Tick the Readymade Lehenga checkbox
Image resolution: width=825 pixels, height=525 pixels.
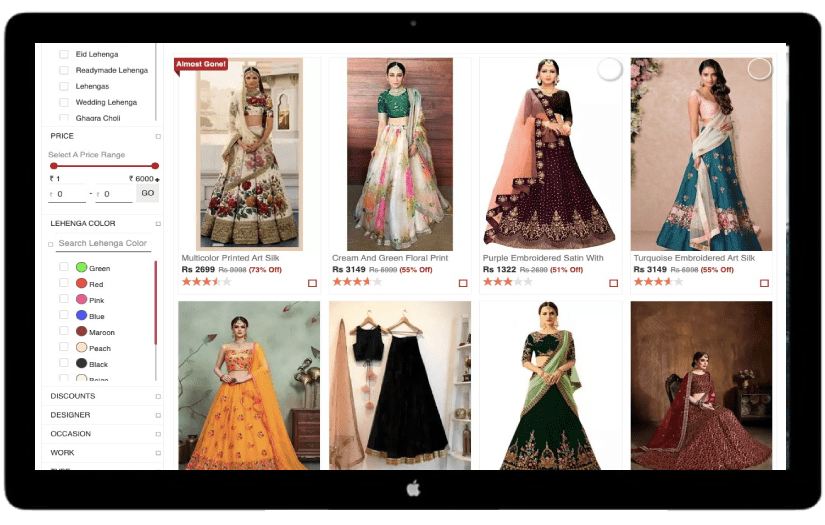click(64, 70)
